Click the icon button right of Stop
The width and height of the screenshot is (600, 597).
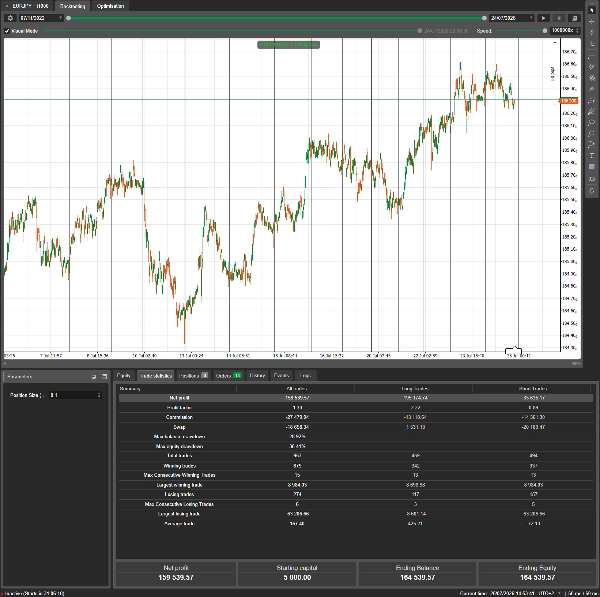(x=574, y=18)
